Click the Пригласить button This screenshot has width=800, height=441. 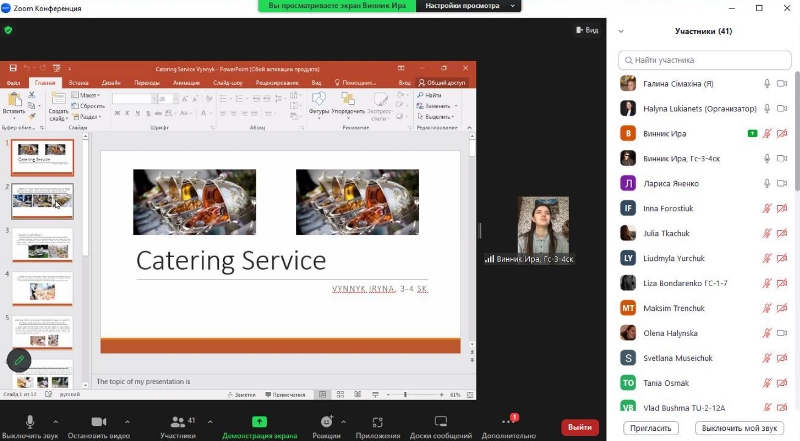[651, 428]
